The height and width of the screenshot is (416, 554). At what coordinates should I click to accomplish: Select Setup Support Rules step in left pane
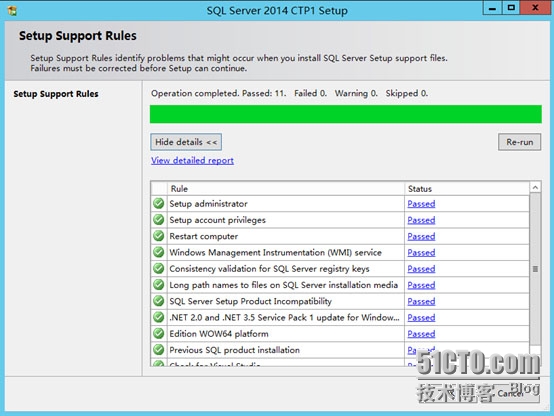[x=56, y=94]
